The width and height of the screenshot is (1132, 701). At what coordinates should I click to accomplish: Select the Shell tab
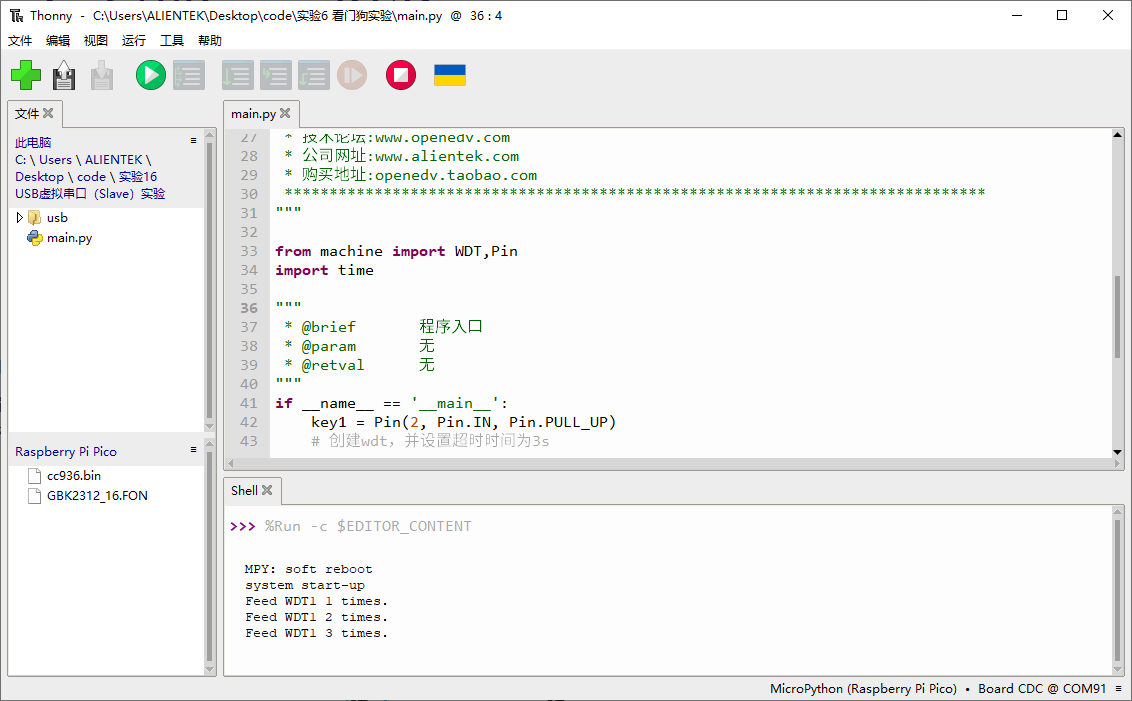click(244, 490)
